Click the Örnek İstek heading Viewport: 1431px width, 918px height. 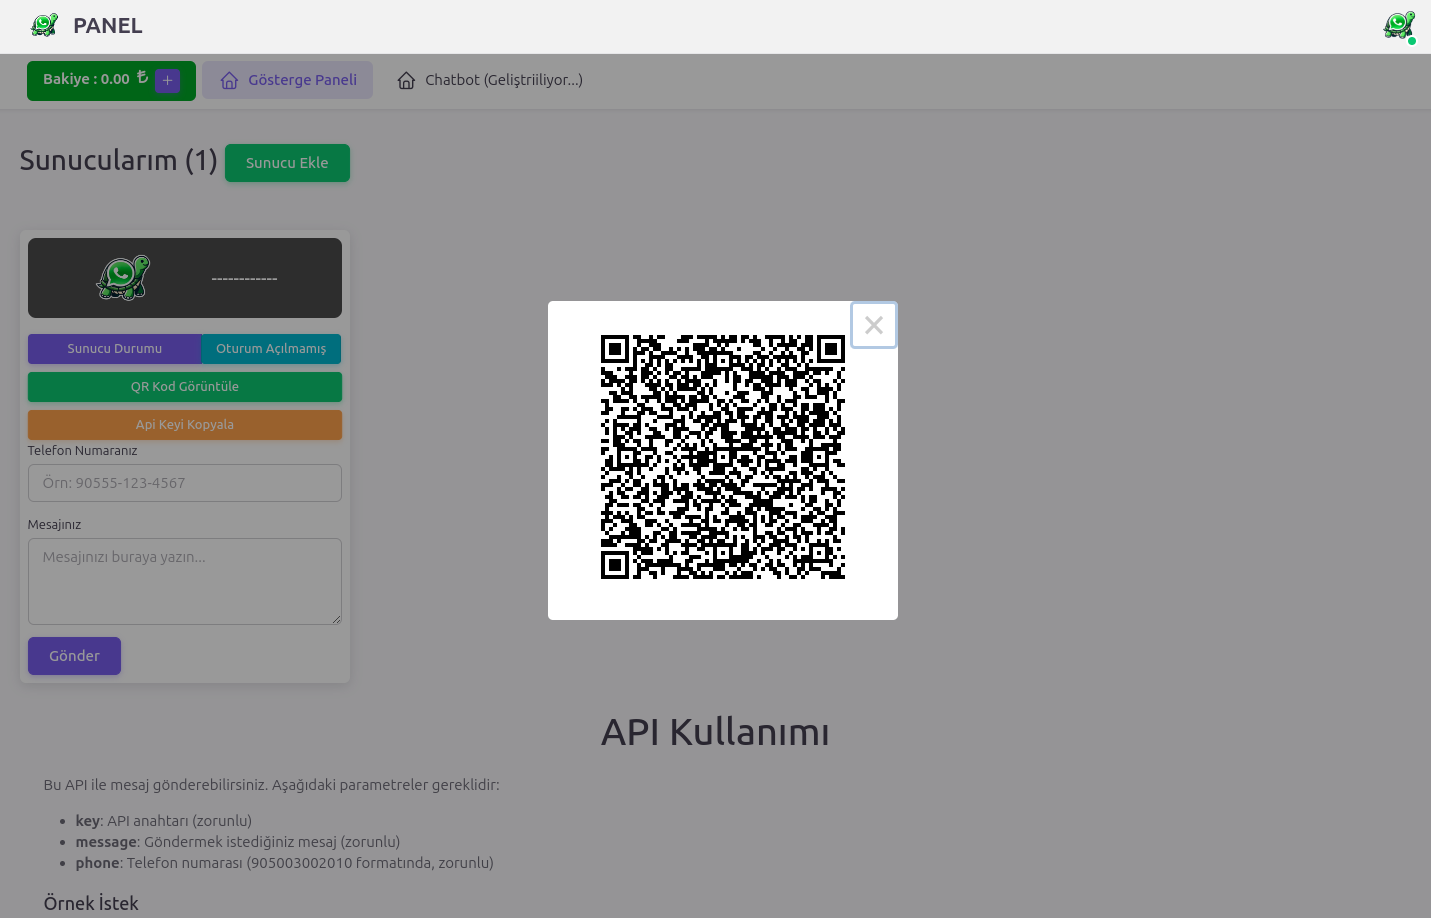pyautogui.click(x=91, y=903)
